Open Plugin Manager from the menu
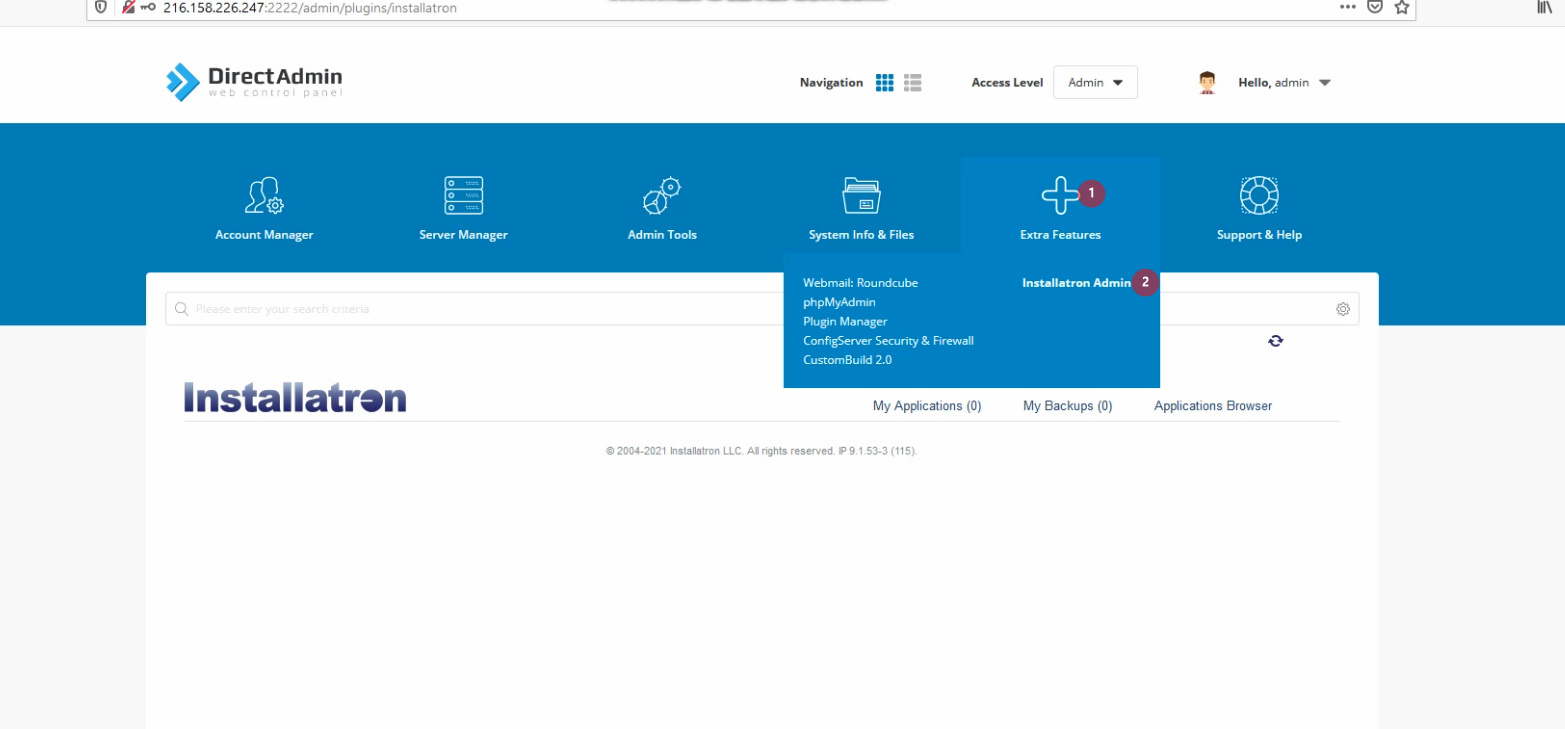 [845, 321]
